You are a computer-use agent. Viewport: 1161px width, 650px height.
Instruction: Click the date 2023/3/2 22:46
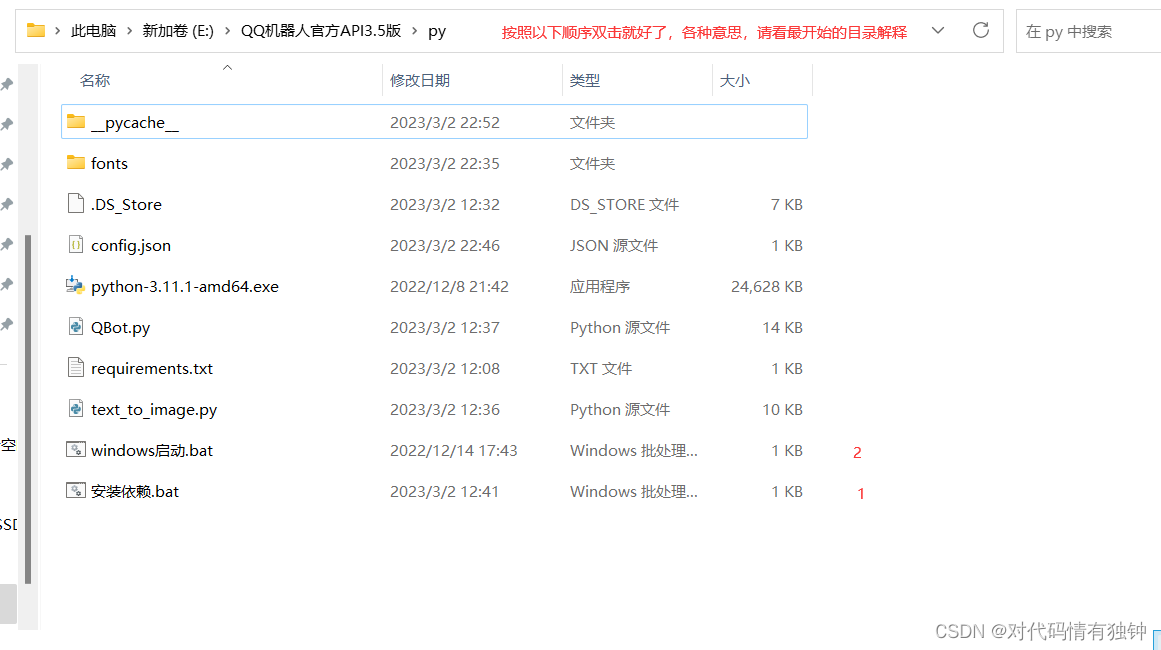point(445,245)
